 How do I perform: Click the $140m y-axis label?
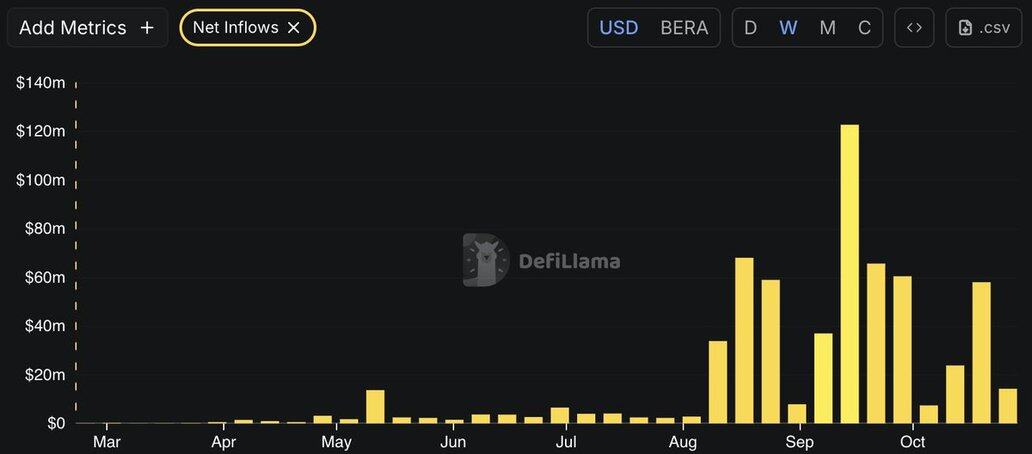[x=40, y=83]
